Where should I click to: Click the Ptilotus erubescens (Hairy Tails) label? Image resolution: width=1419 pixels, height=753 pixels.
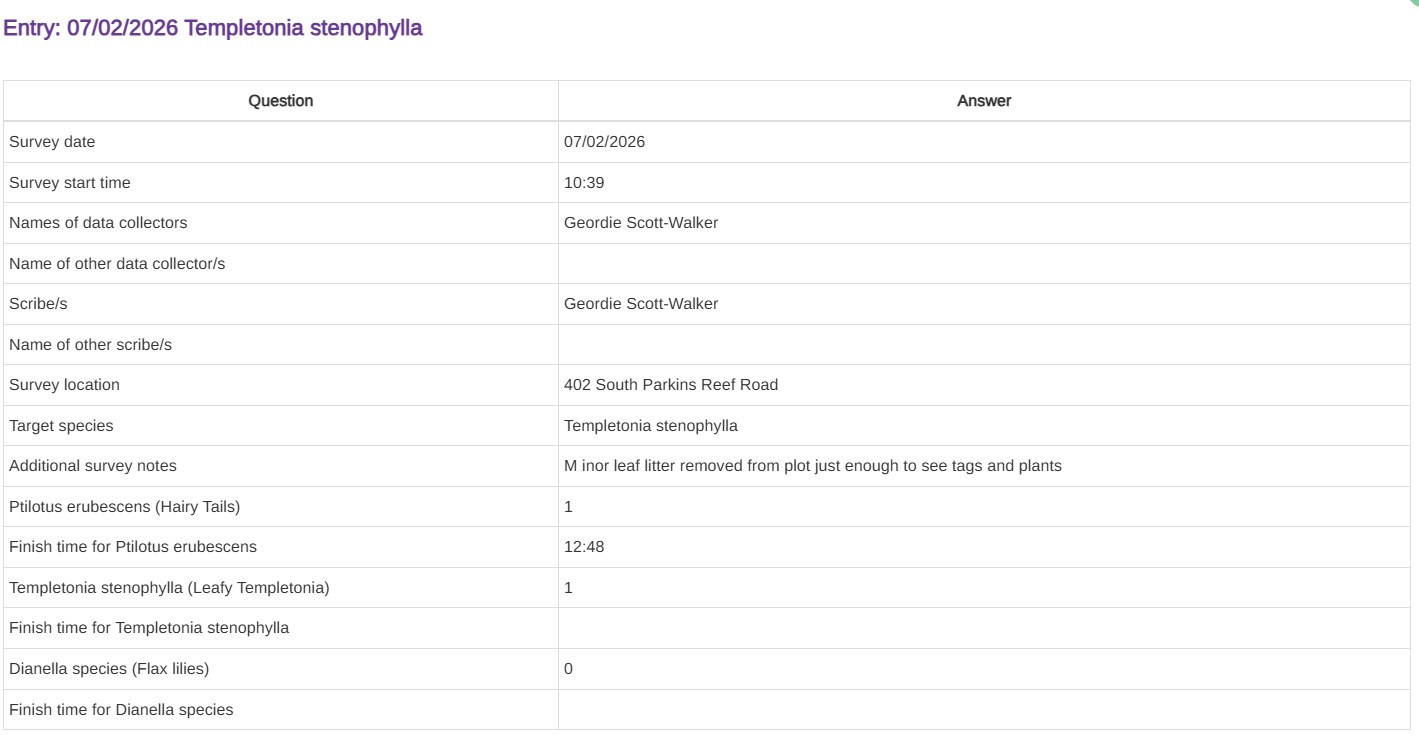pyautogui.click(x=124, y=507)
